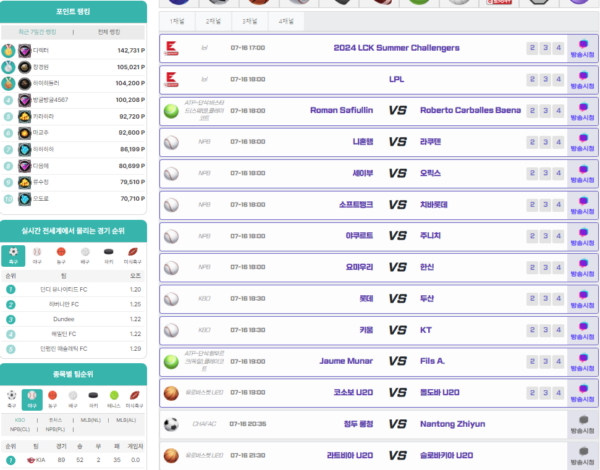Click the soccer ball icon on the Nantong Zhiyun row
The image size is (600, 470).
(171, 424)
